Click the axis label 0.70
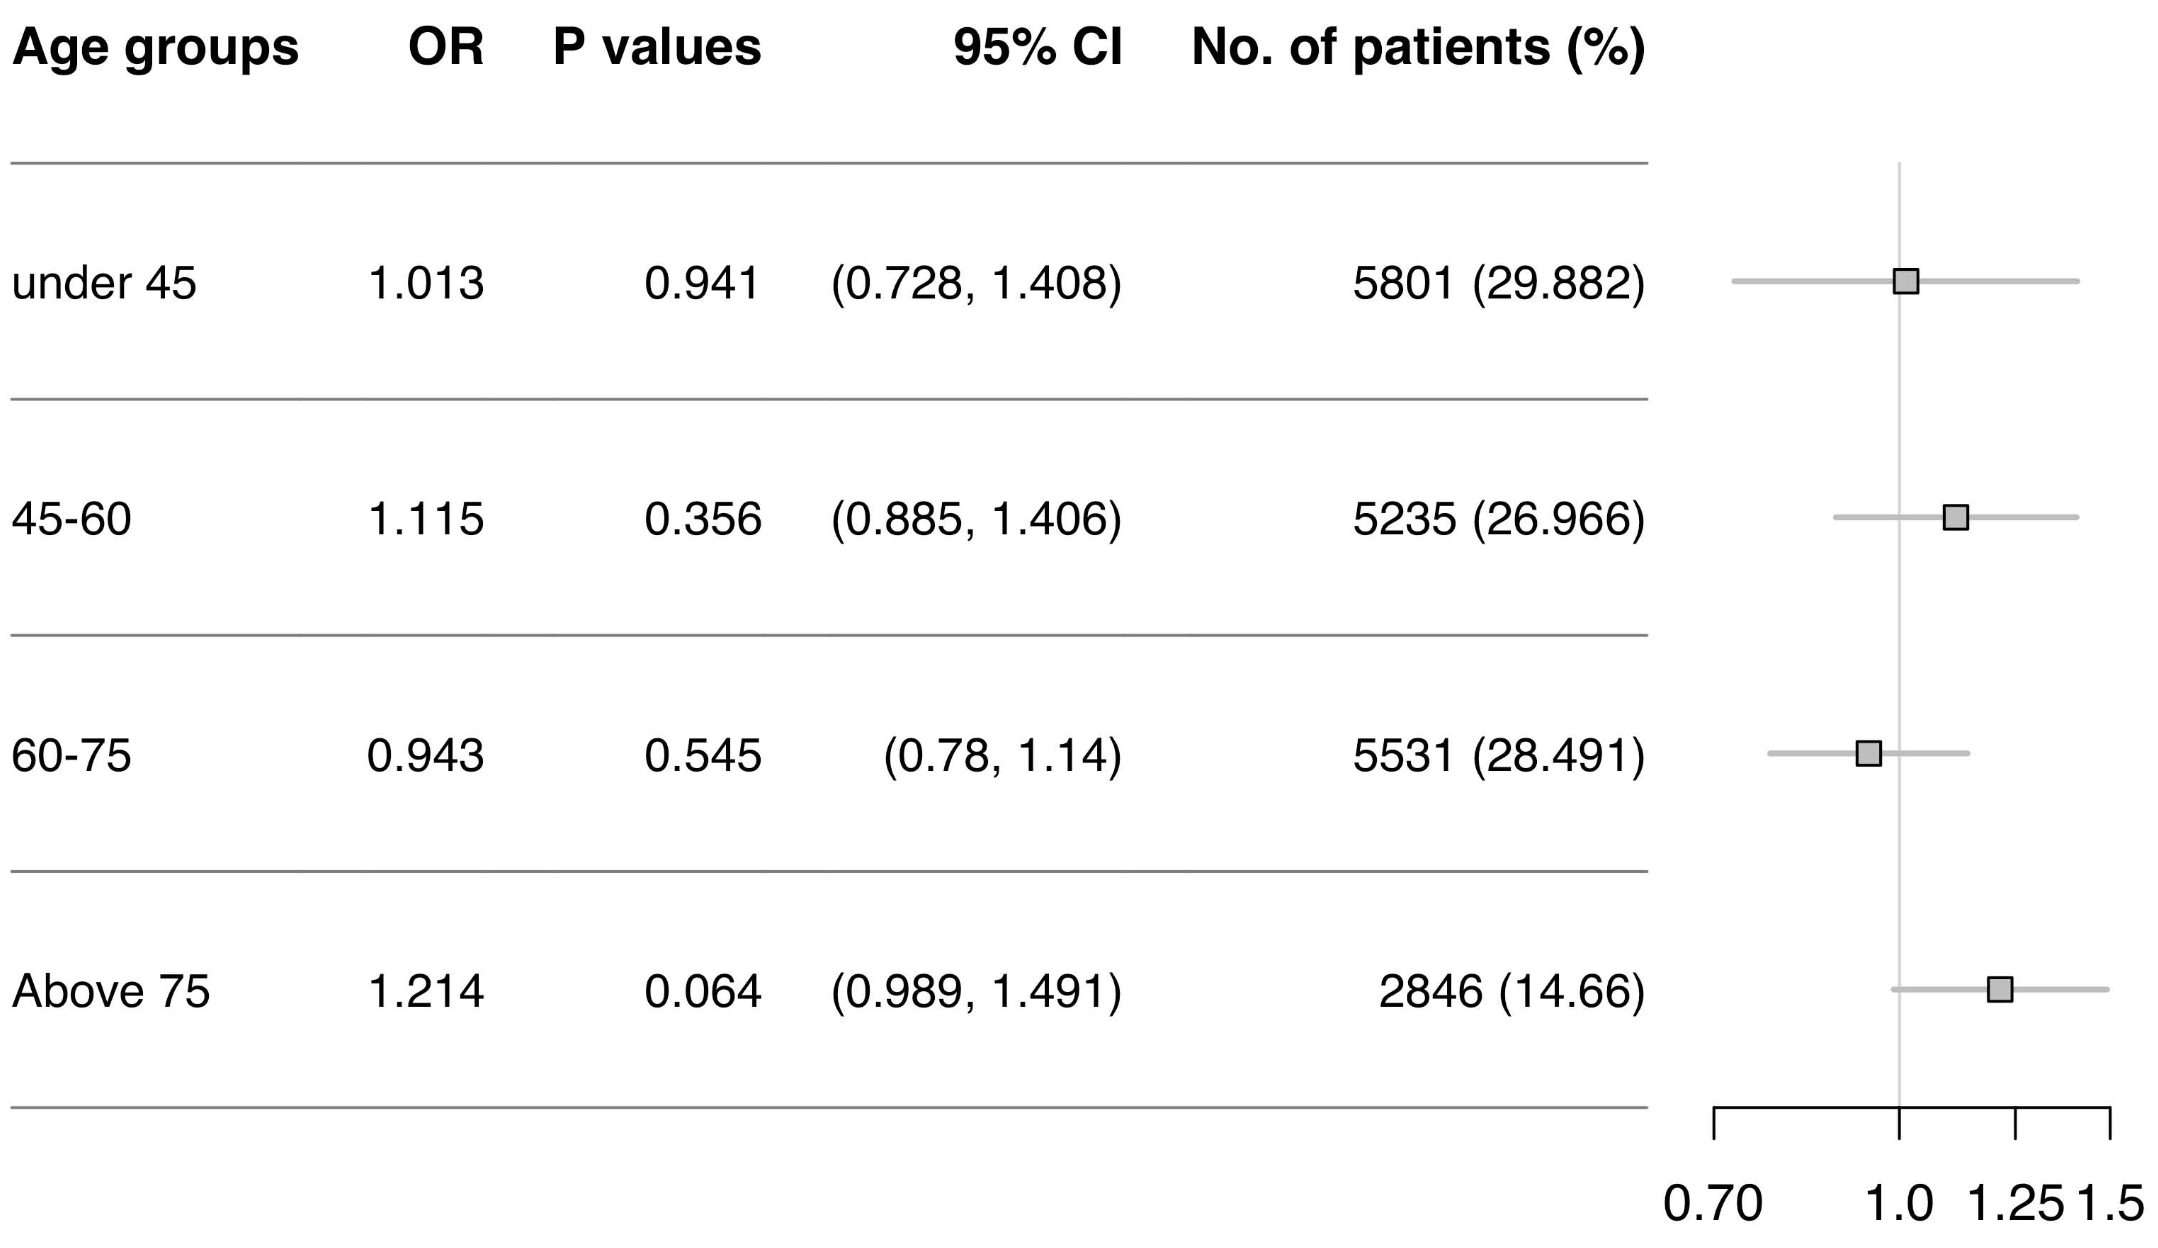Viewport: 2158px width, 1248px height. pyautogui.click(x=1712, y=1203)
